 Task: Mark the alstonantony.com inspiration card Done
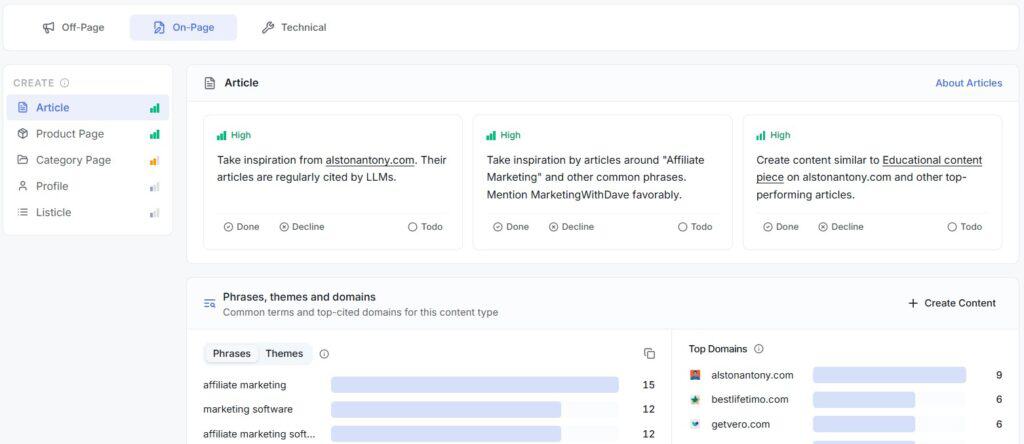coord(241,227)
